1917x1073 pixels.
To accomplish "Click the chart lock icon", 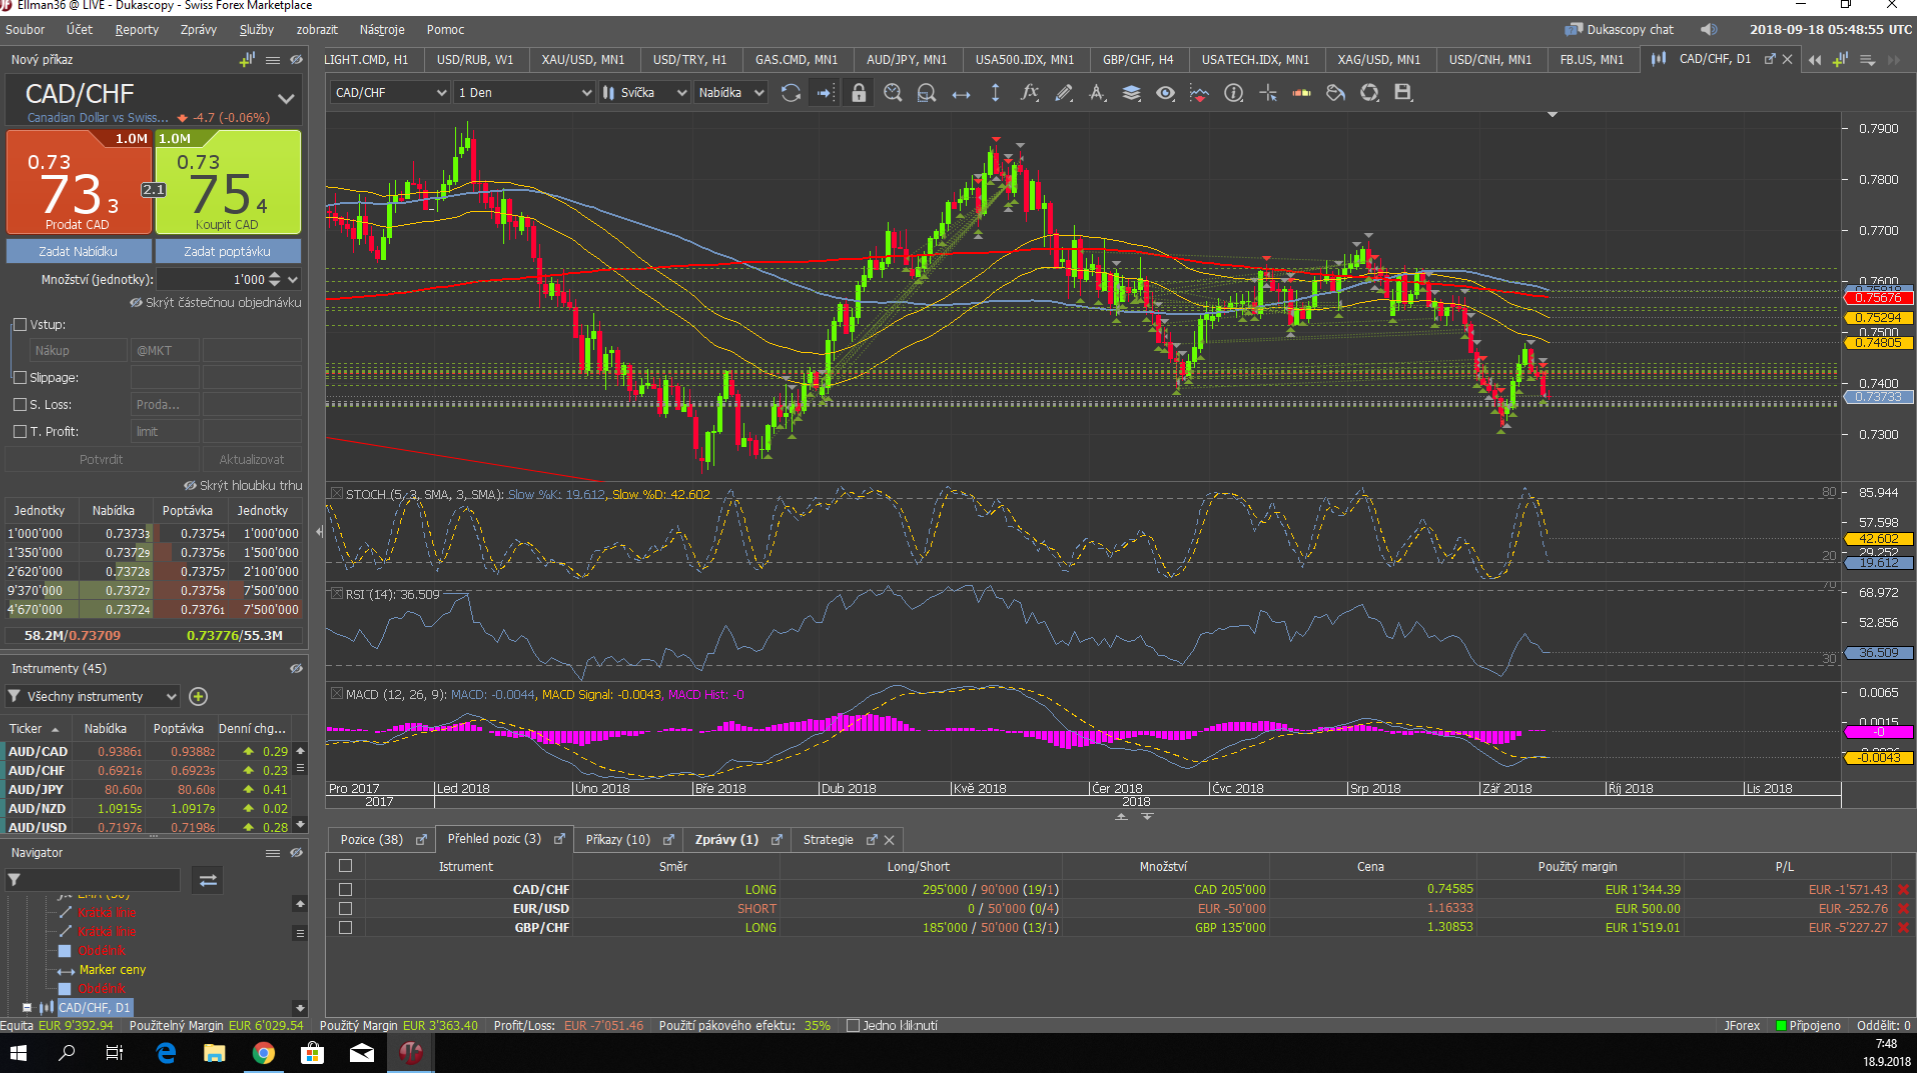I will 858,93.
